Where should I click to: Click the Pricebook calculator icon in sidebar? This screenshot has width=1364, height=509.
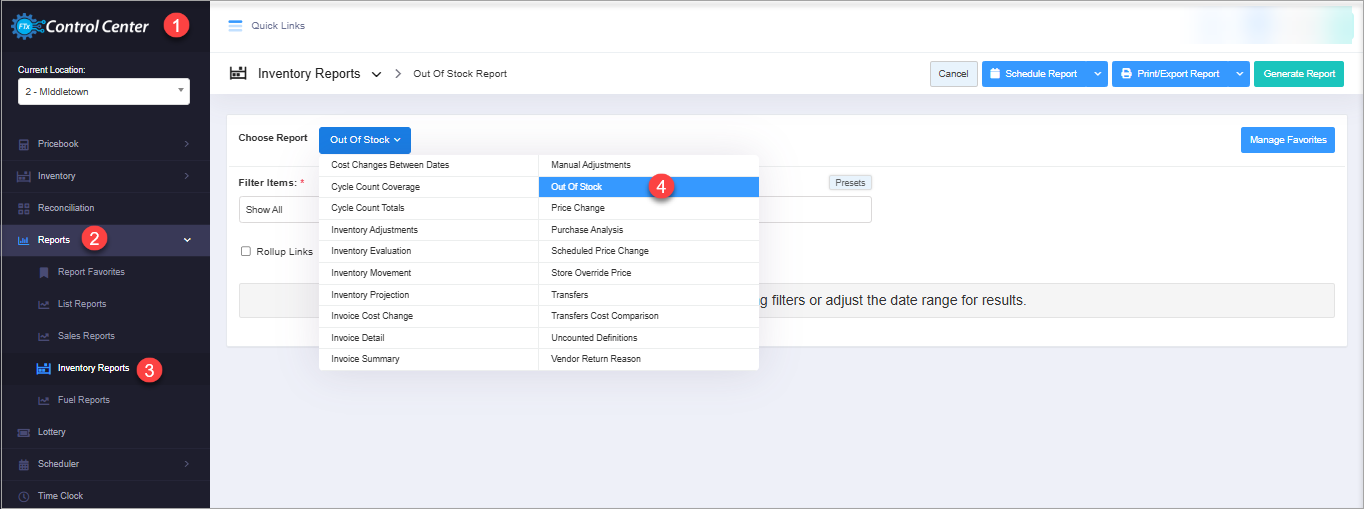point(24,144)
